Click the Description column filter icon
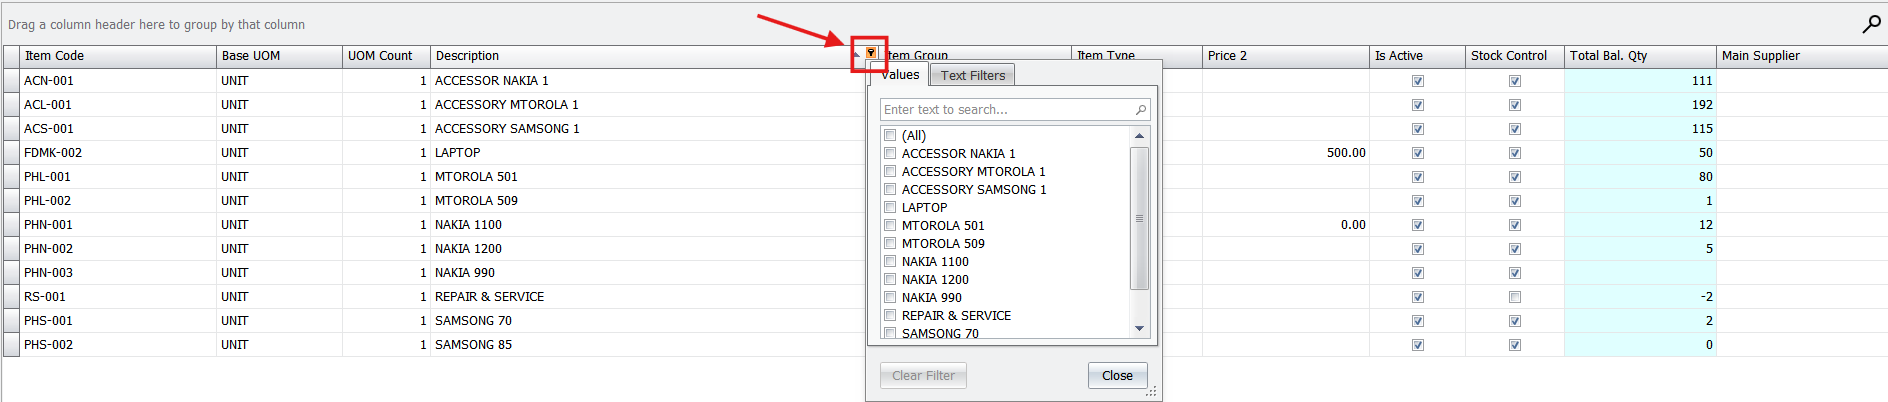Viewport: 1888px width, 402px height. coord(871,53)
